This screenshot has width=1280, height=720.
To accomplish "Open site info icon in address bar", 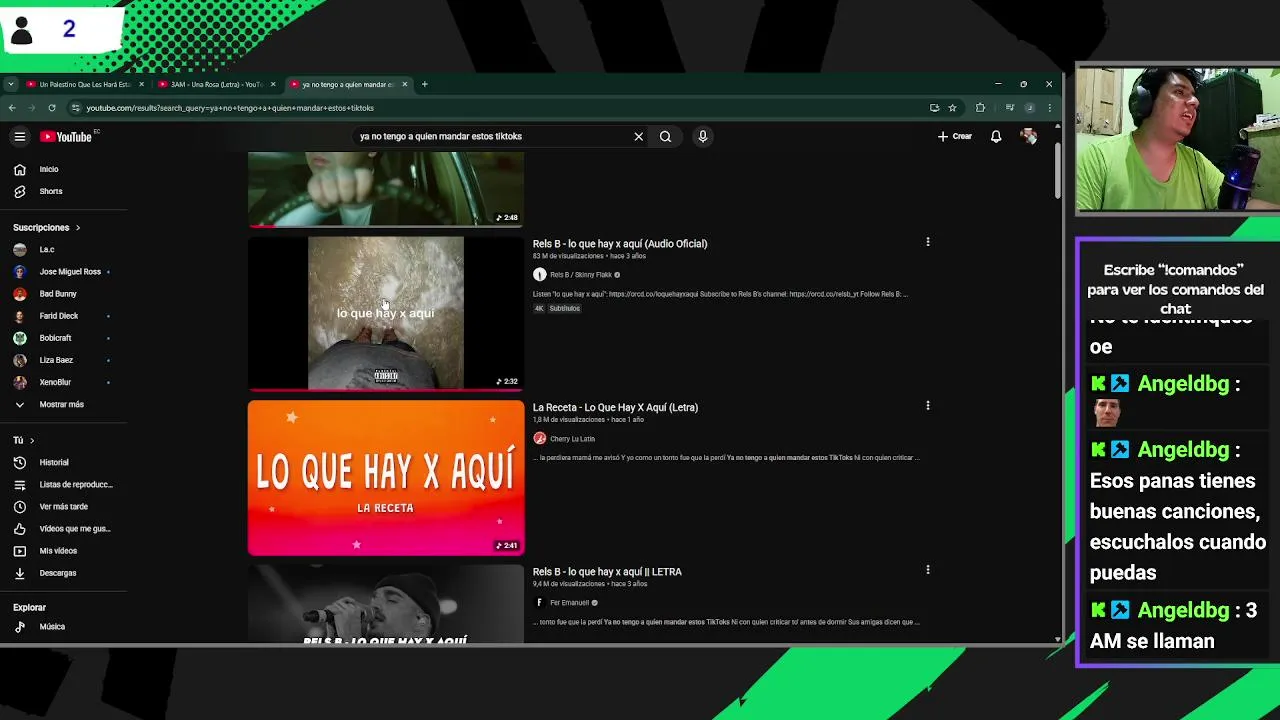I will tap(75, 108).
